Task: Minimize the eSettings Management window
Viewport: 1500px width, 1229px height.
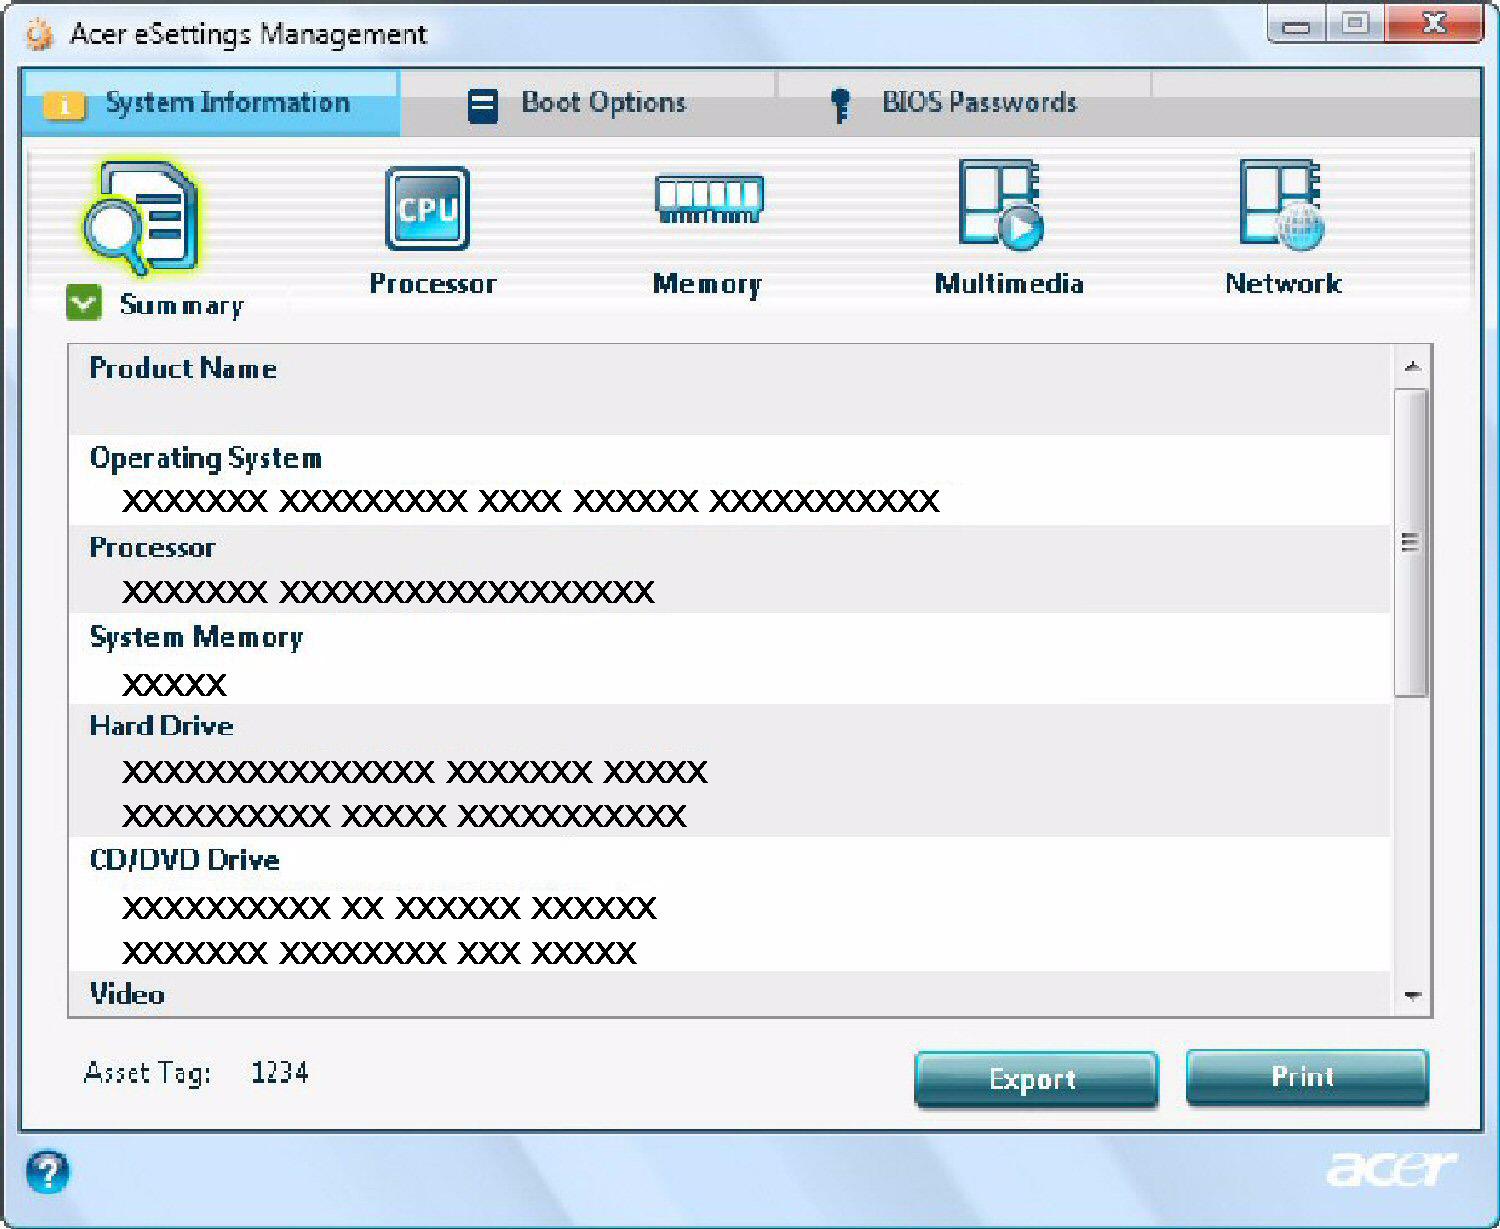Action: 1297,24
